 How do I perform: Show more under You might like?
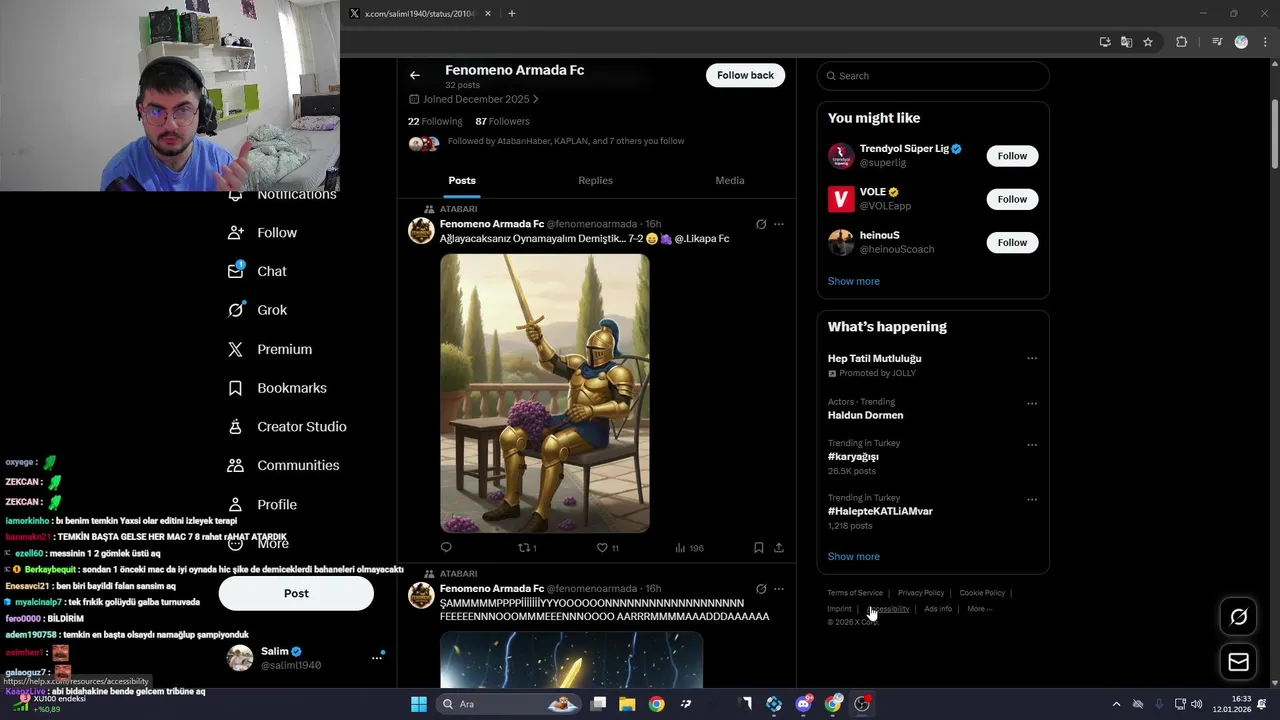click(x=854, y=281)
